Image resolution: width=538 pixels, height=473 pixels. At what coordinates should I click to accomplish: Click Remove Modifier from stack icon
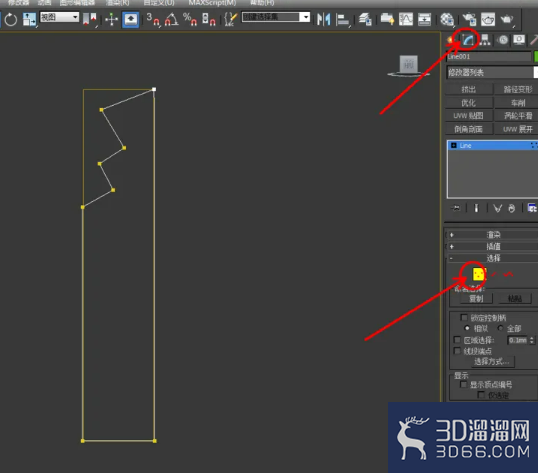512,208
